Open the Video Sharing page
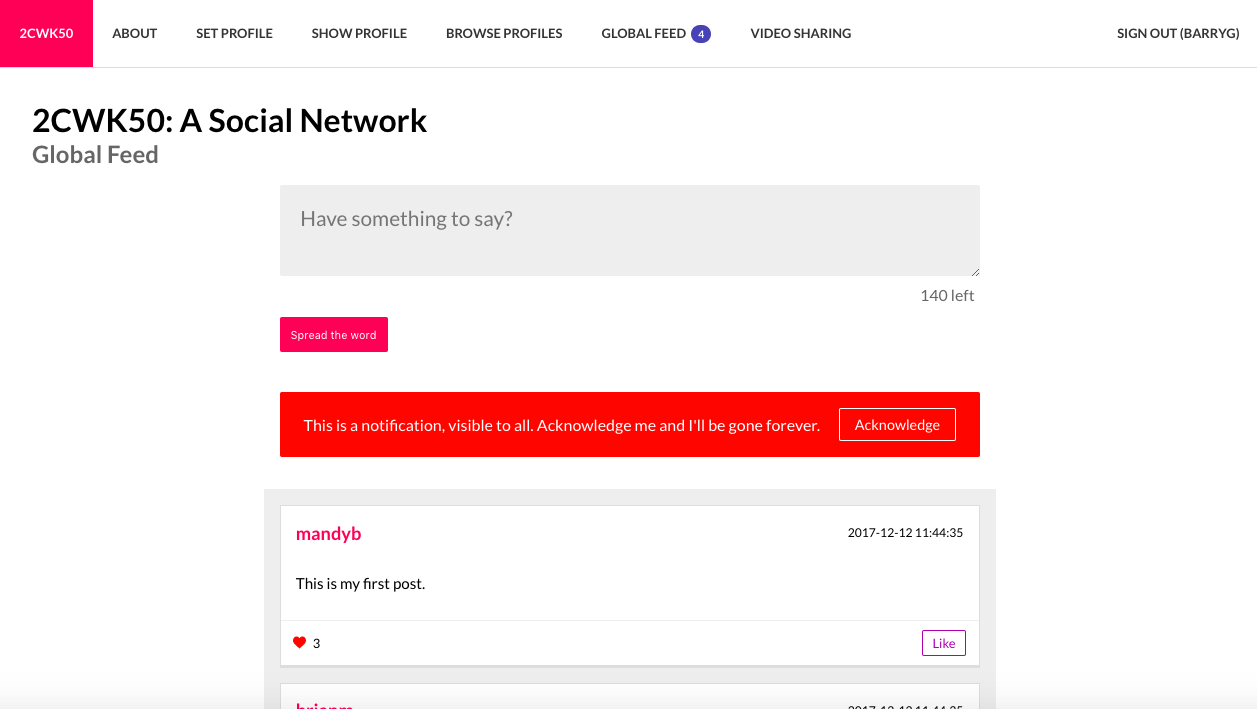The image size is (1257, 709). click(x=801, y=33)
